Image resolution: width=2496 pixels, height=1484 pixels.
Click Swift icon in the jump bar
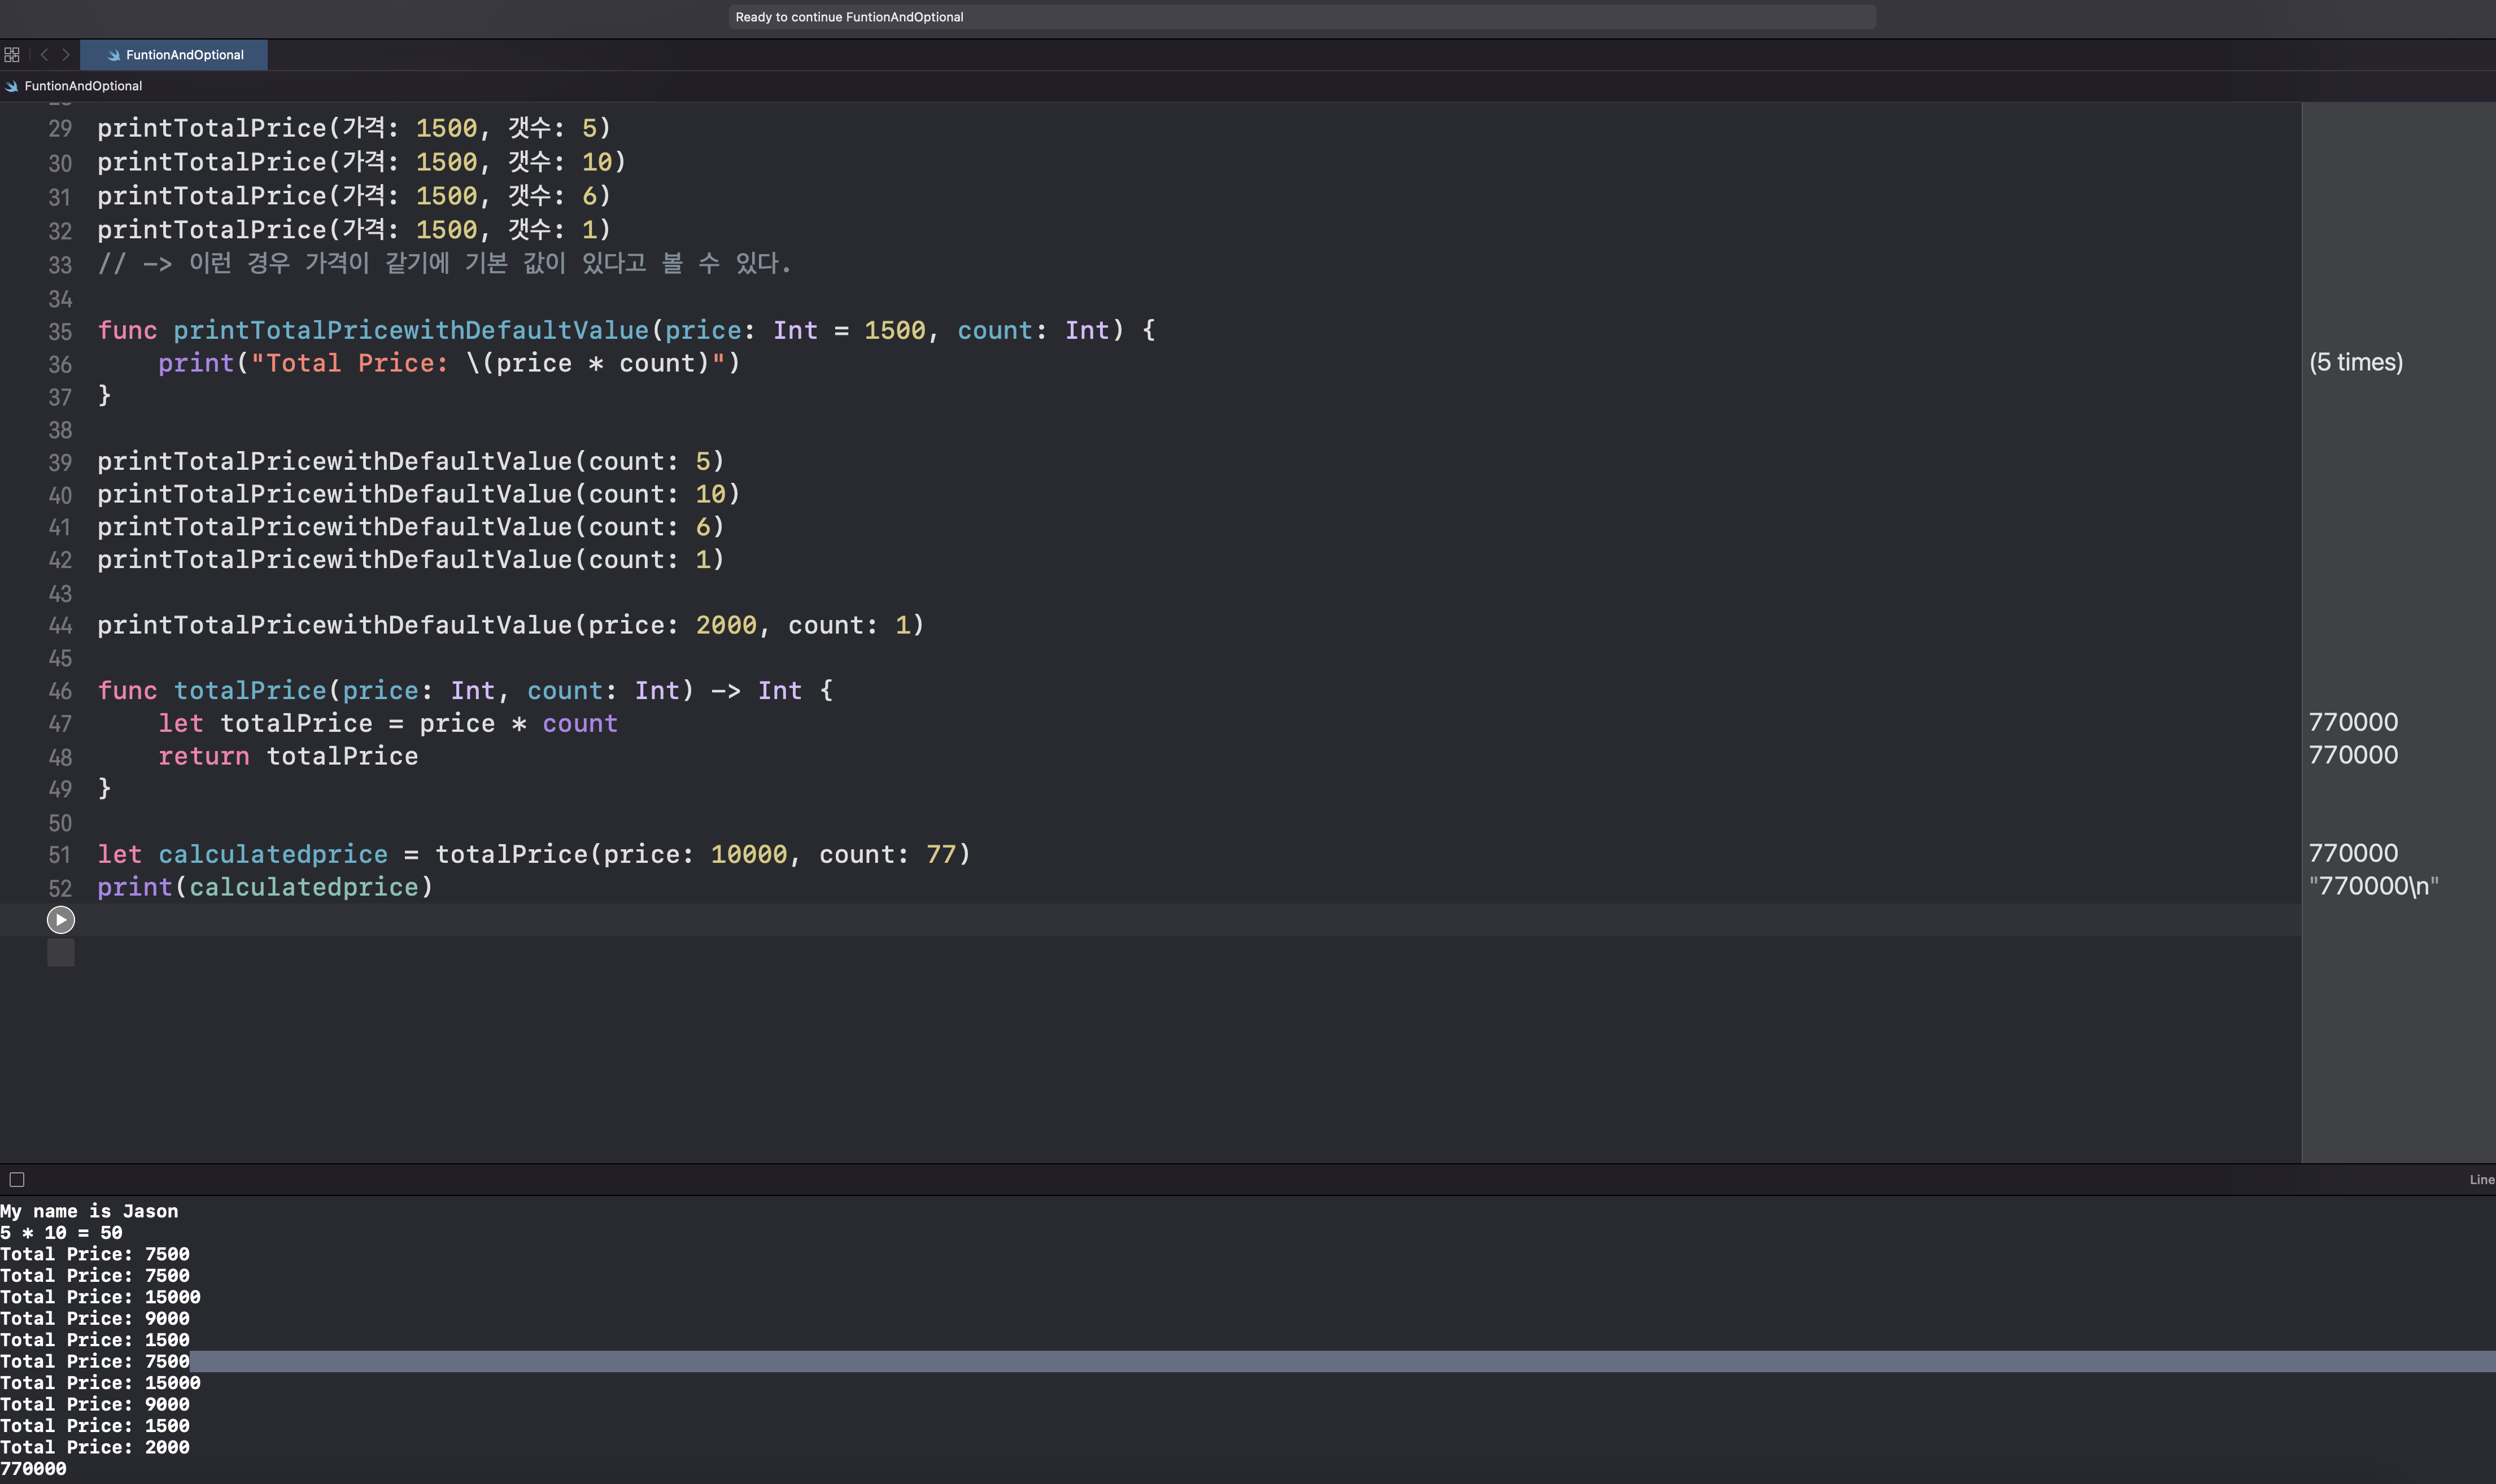point(11,86)
